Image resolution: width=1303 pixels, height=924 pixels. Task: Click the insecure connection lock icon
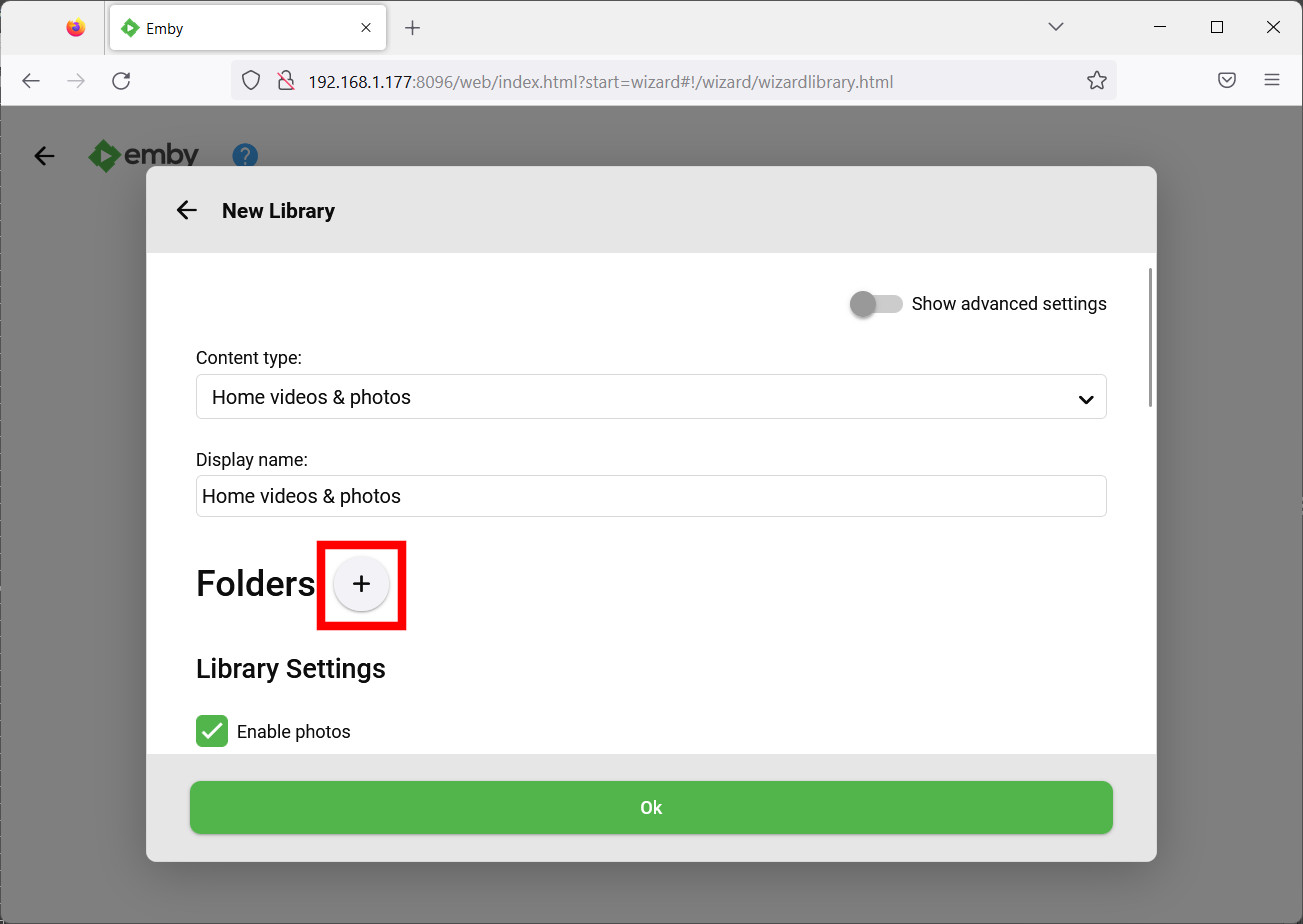[286, 81]
